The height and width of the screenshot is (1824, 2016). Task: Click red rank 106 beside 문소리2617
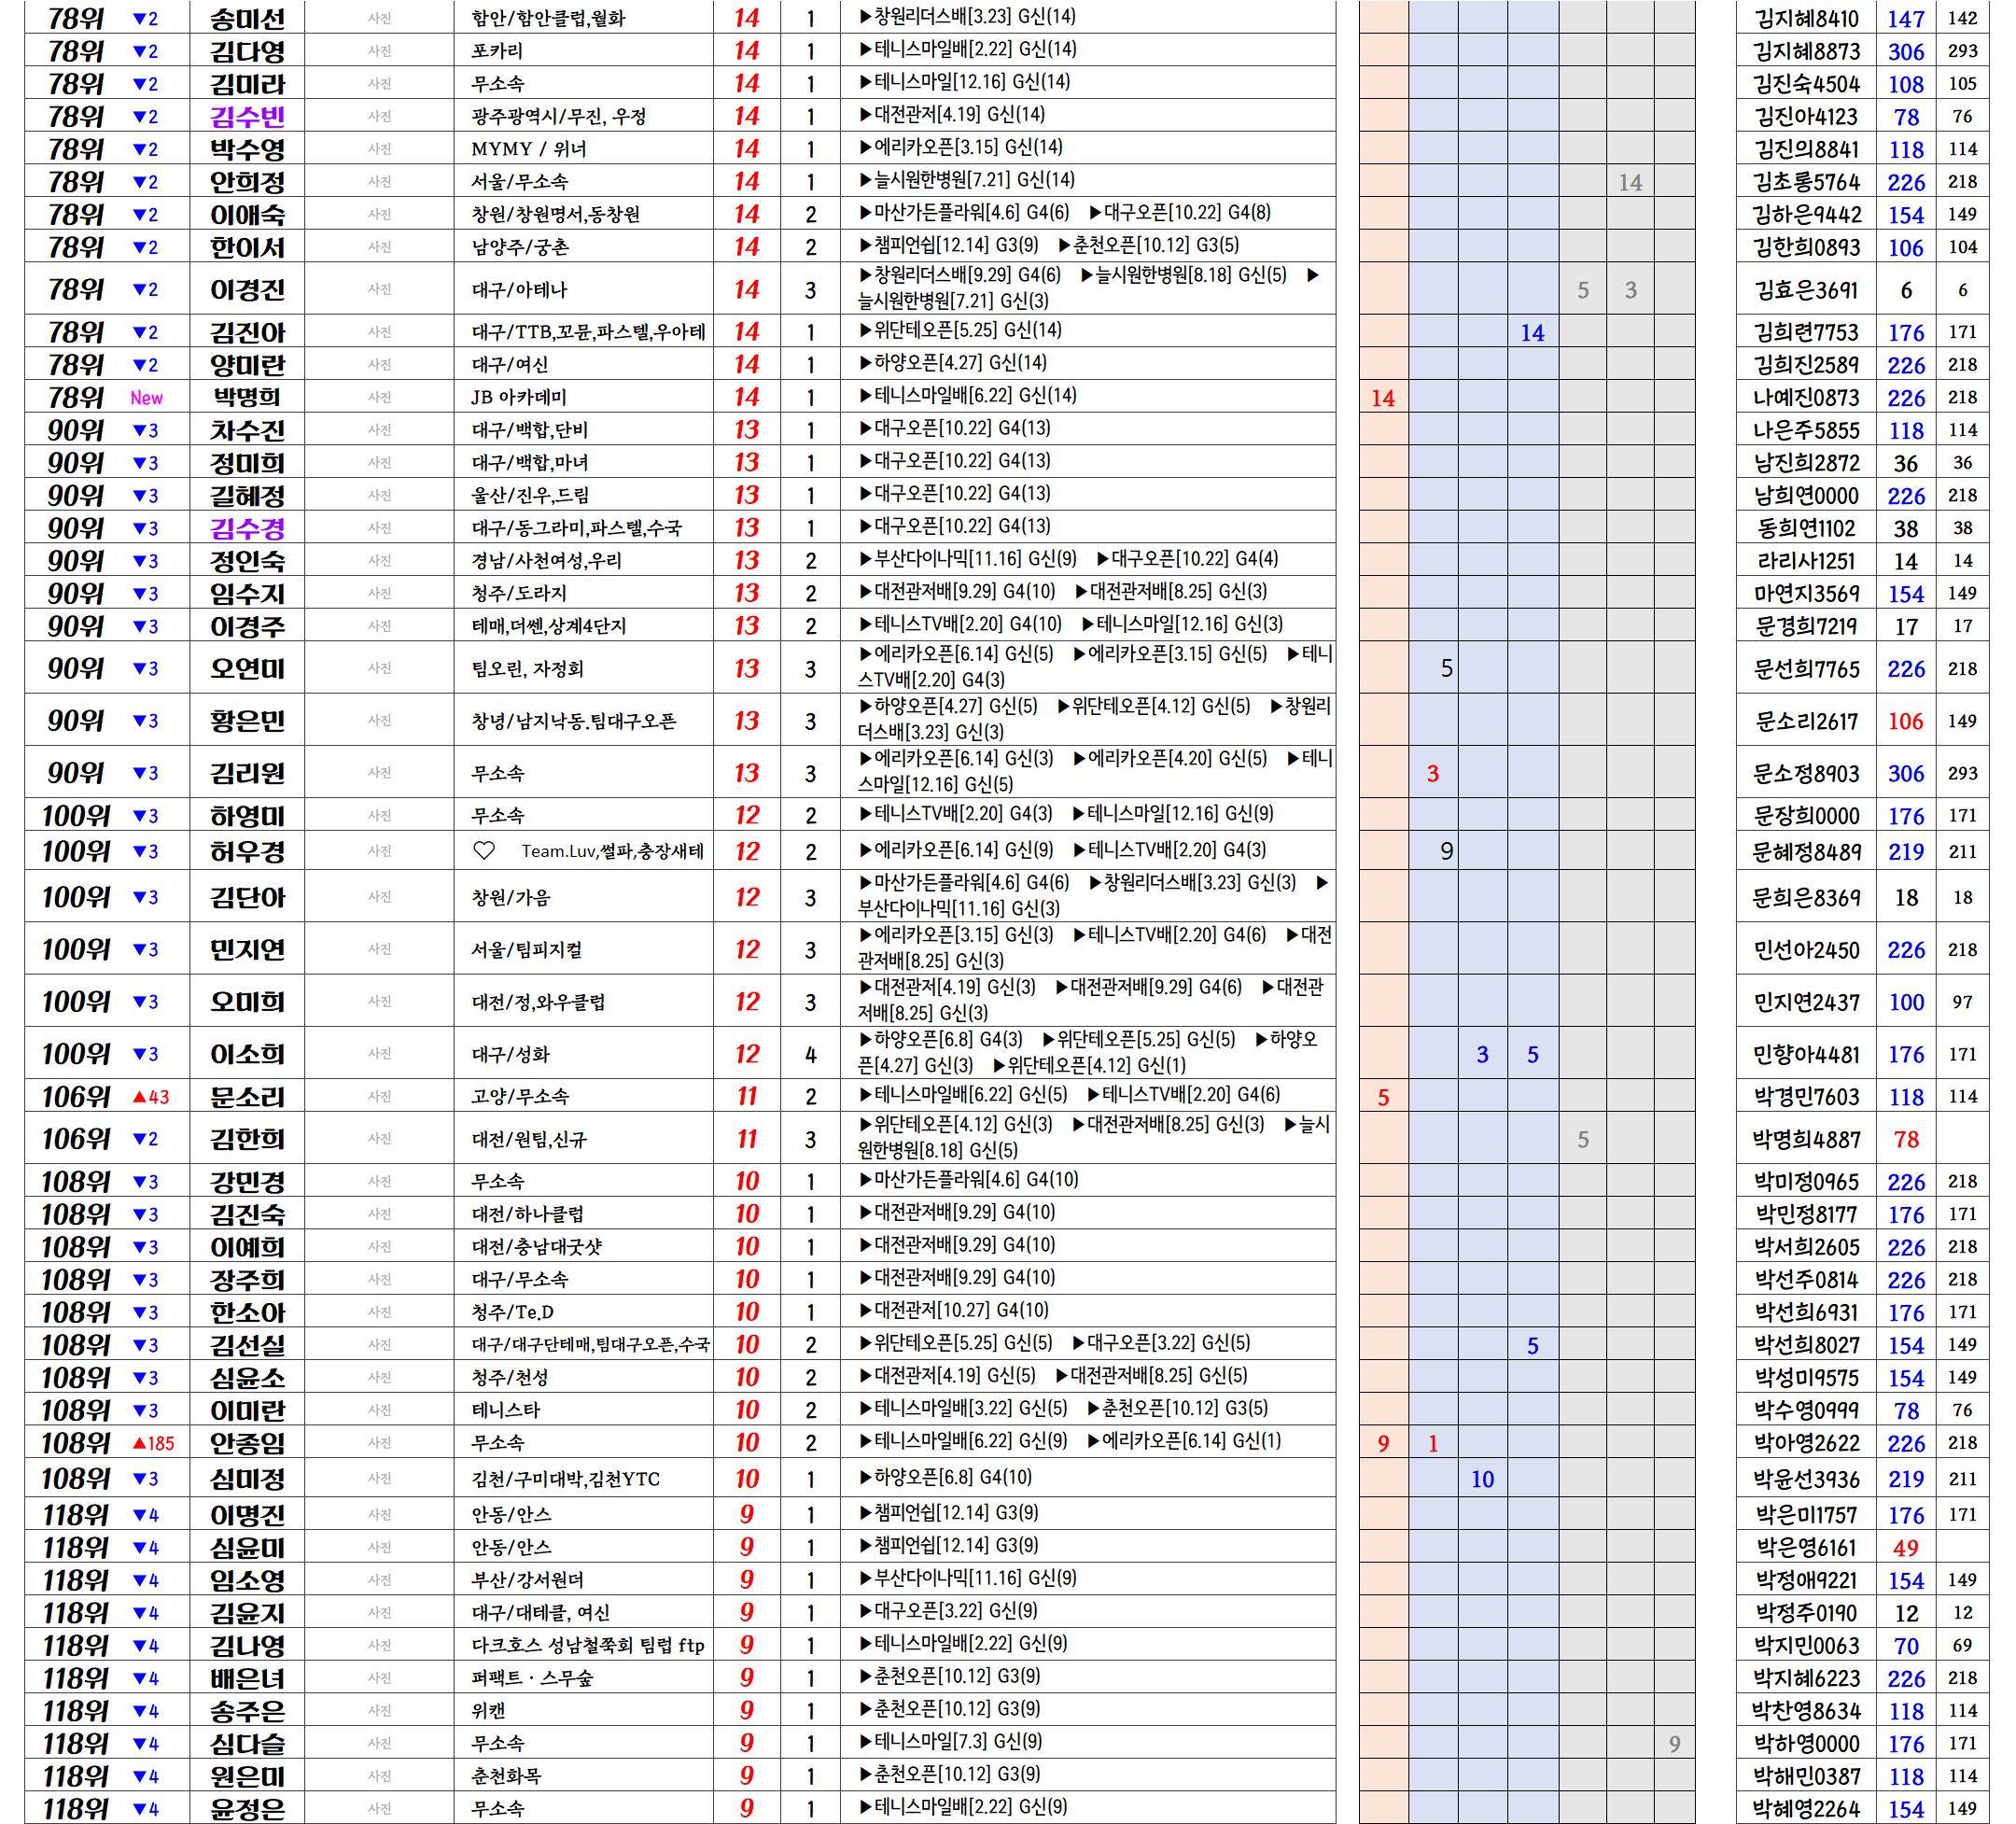pyautogui.click(x=1905, y=721)
